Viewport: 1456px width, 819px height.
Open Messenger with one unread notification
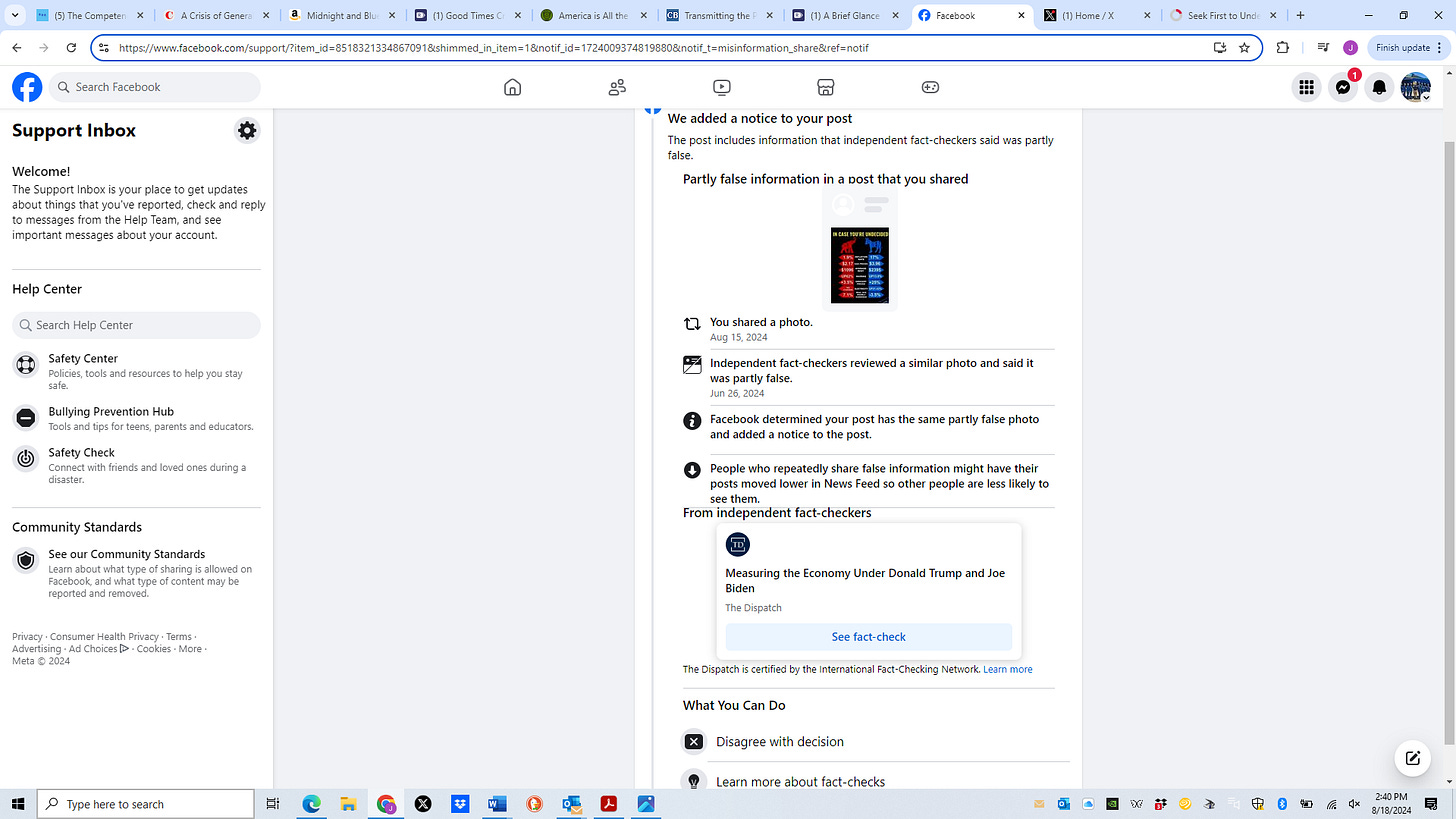tap(1343, 87)
